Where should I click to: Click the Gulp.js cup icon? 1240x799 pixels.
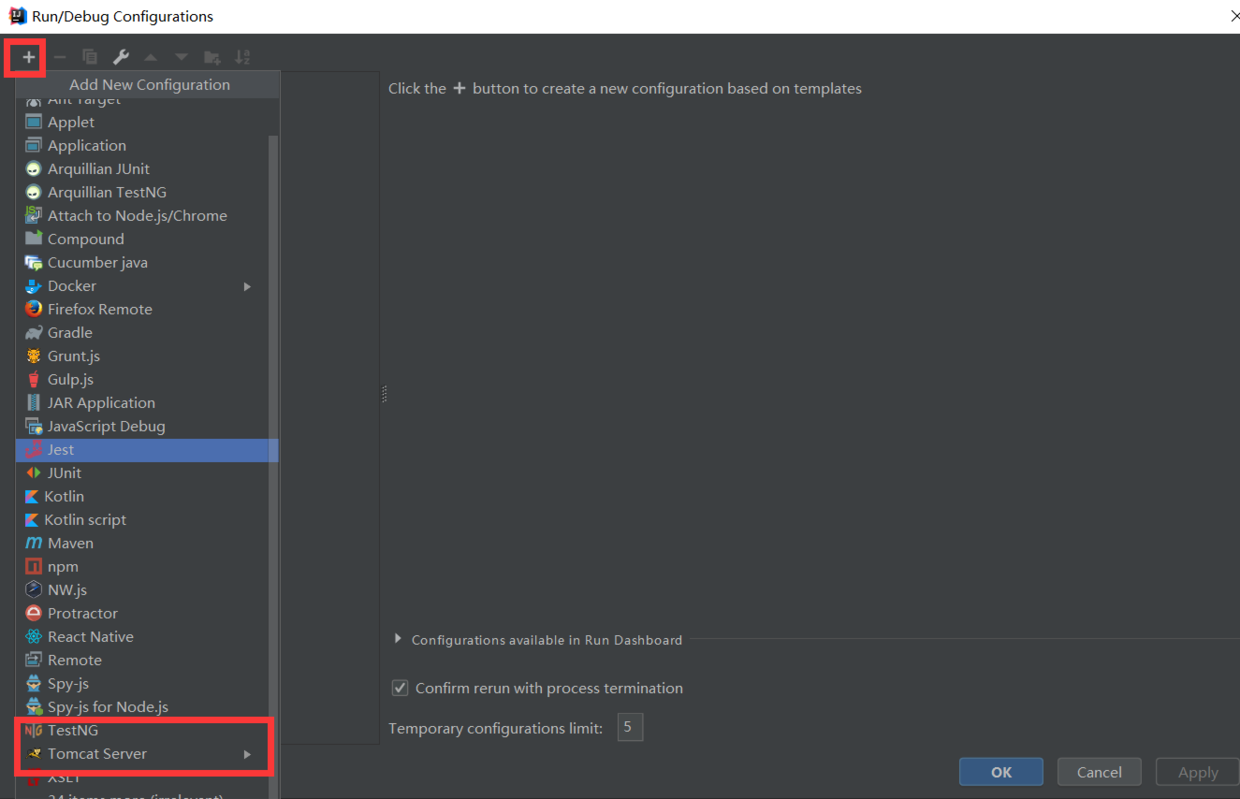coord(33,379)
